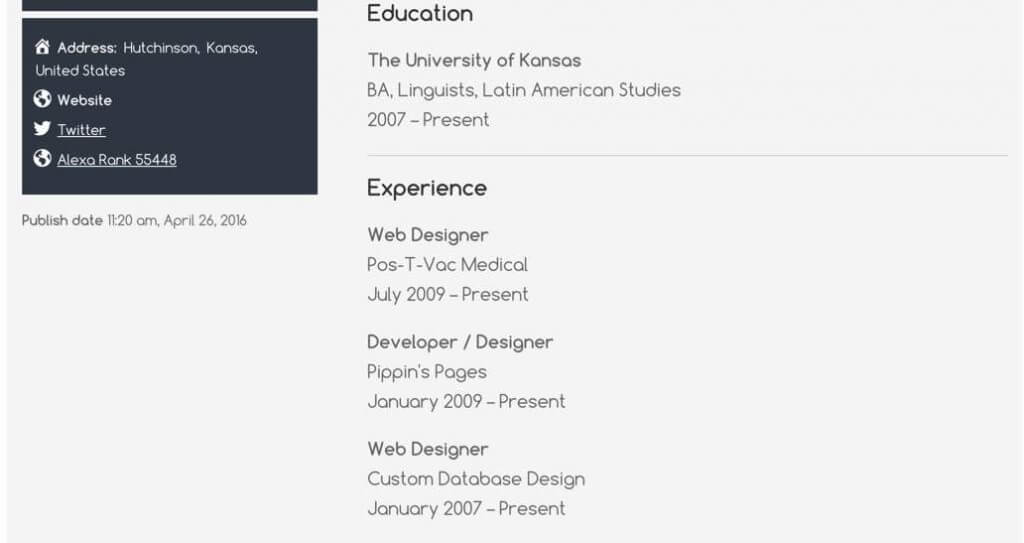Click the Twitter bird icon
1024x543 pixels.
click(42, 128)
